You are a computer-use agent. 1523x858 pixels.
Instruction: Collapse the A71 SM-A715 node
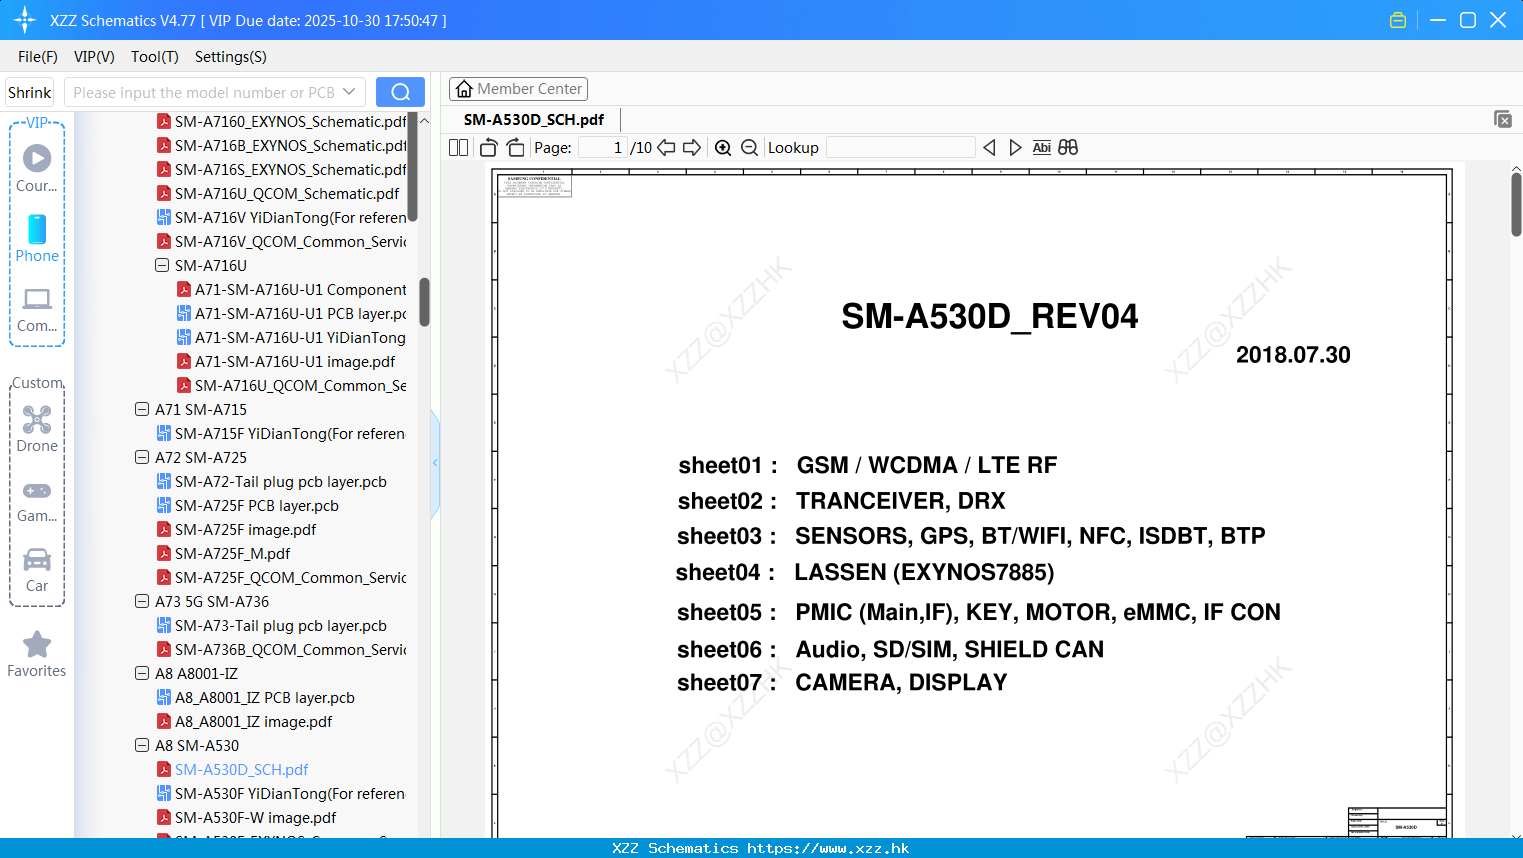click(x=141, y=409)
